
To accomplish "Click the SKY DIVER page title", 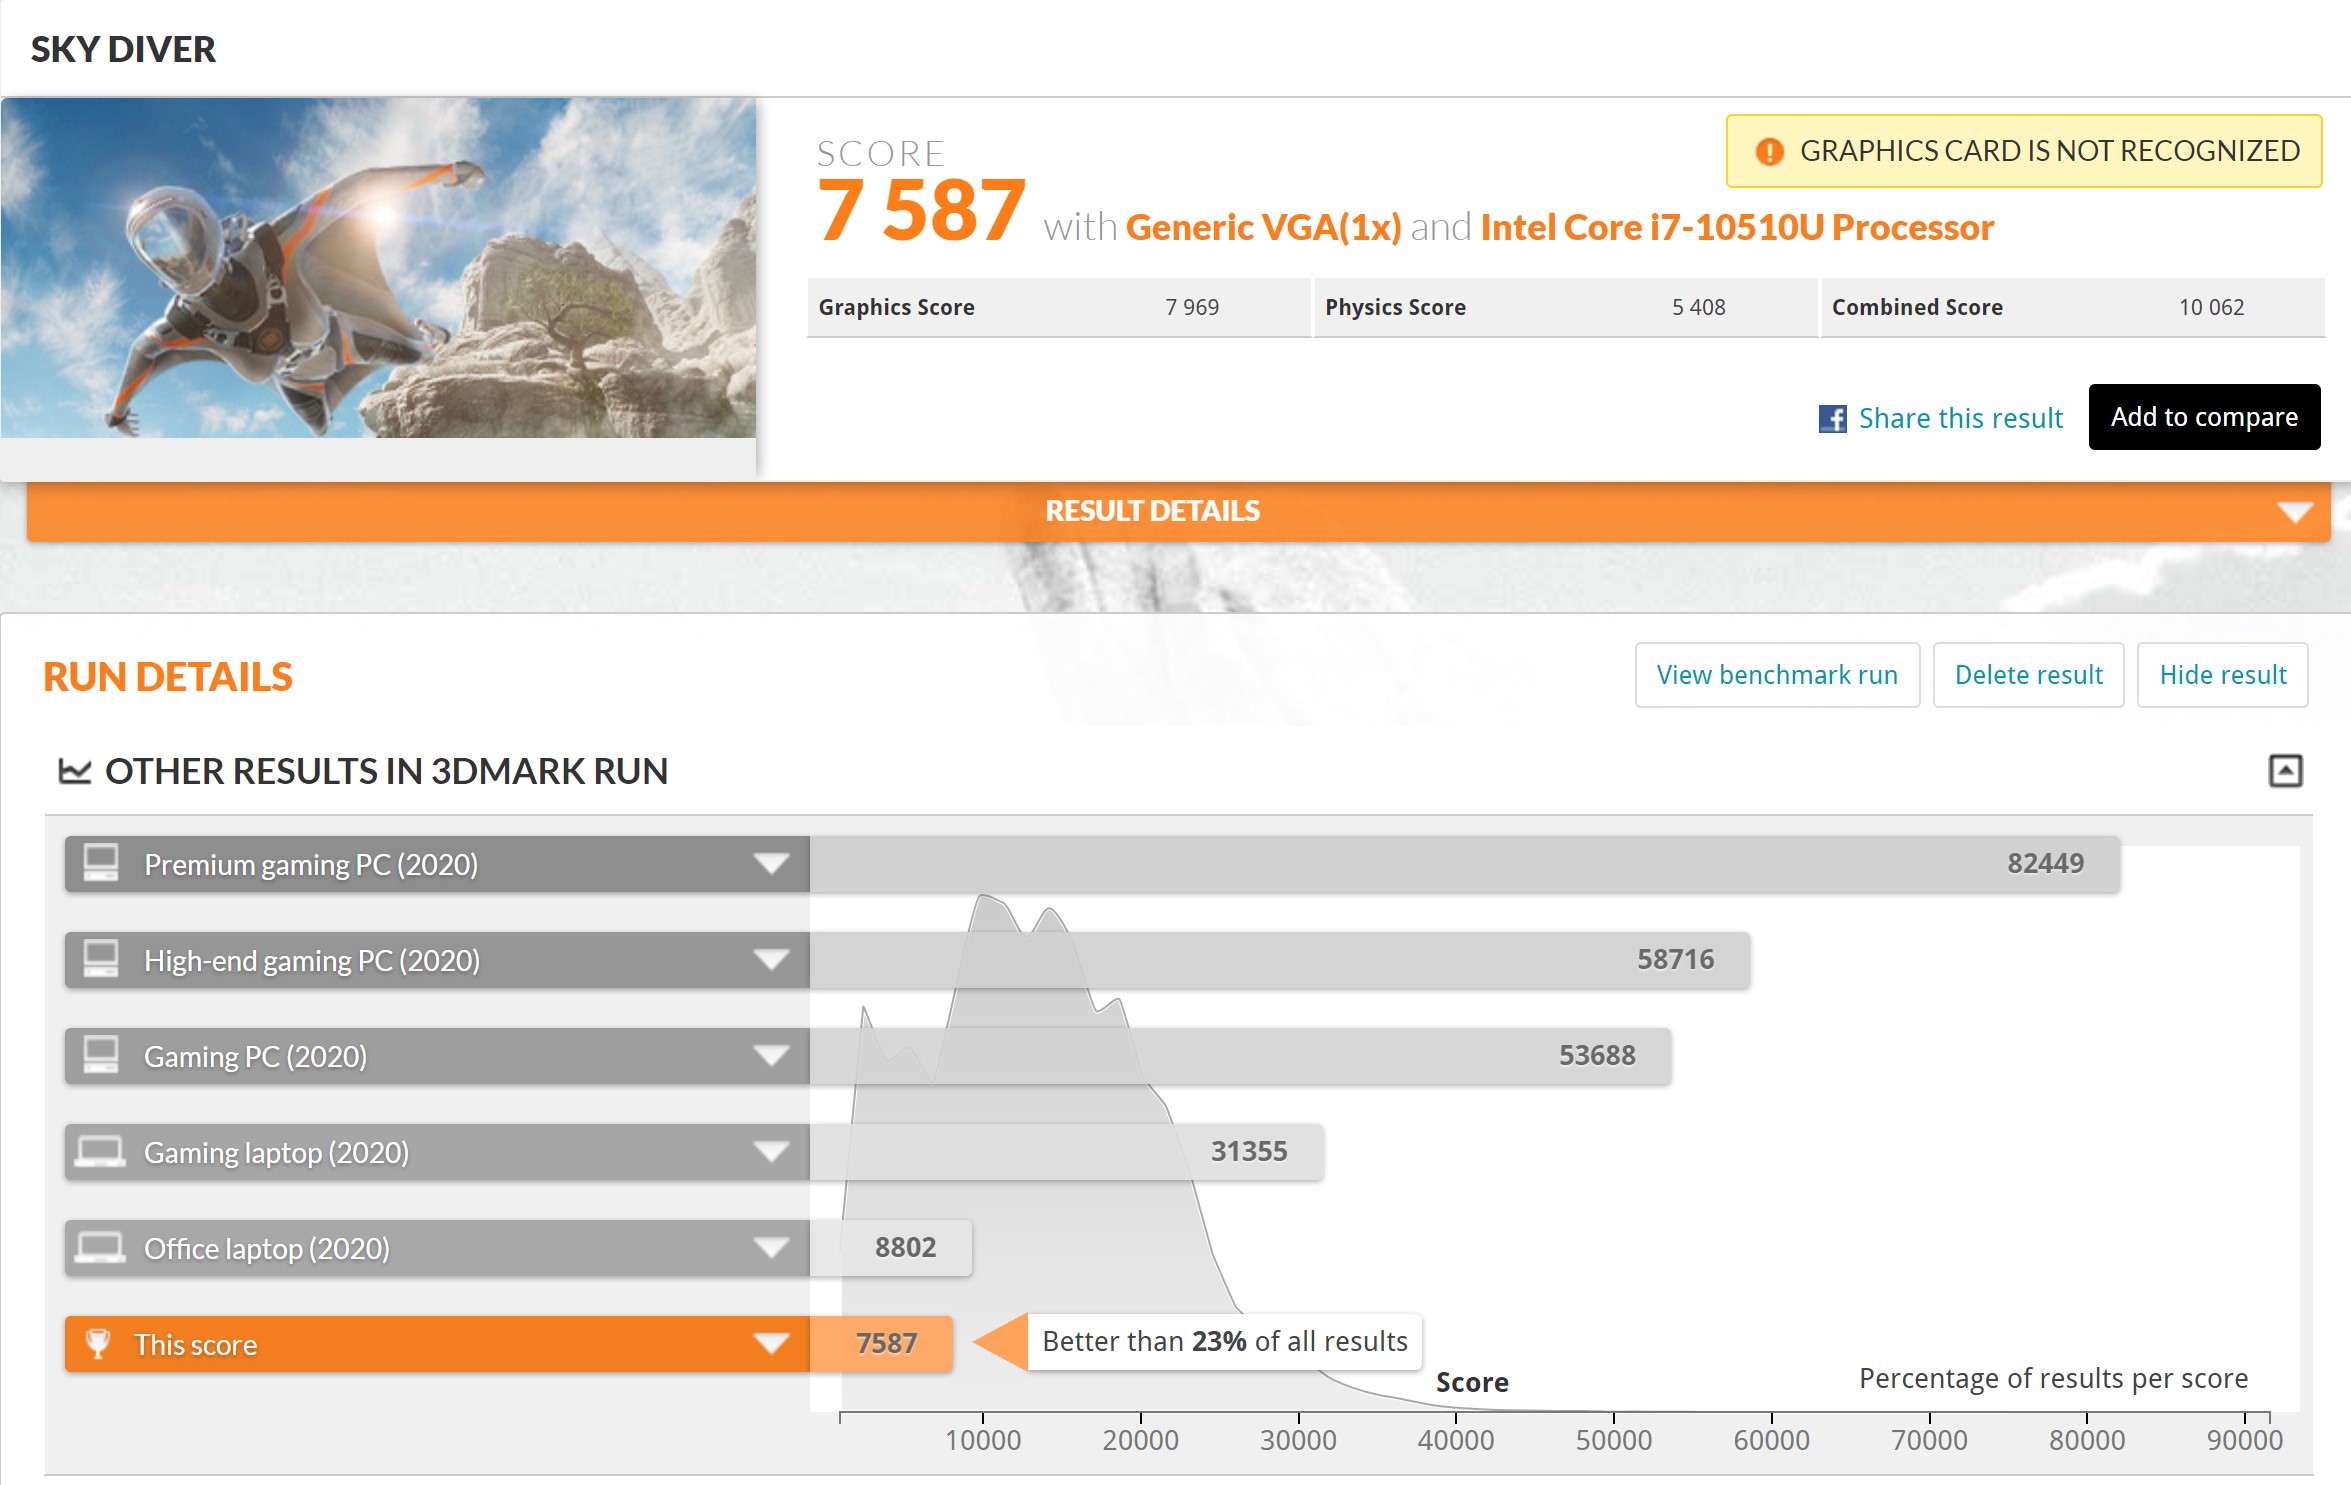I will (123, 49).
